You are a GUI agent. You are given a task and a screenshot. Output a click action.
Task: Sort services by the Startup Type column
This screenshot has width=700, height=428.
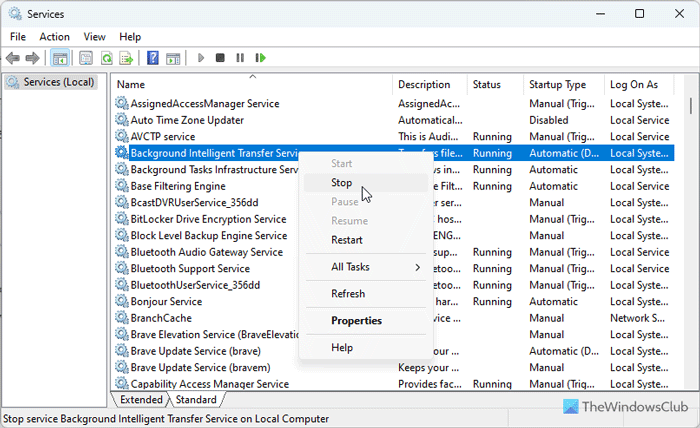(x=557, y=85)
